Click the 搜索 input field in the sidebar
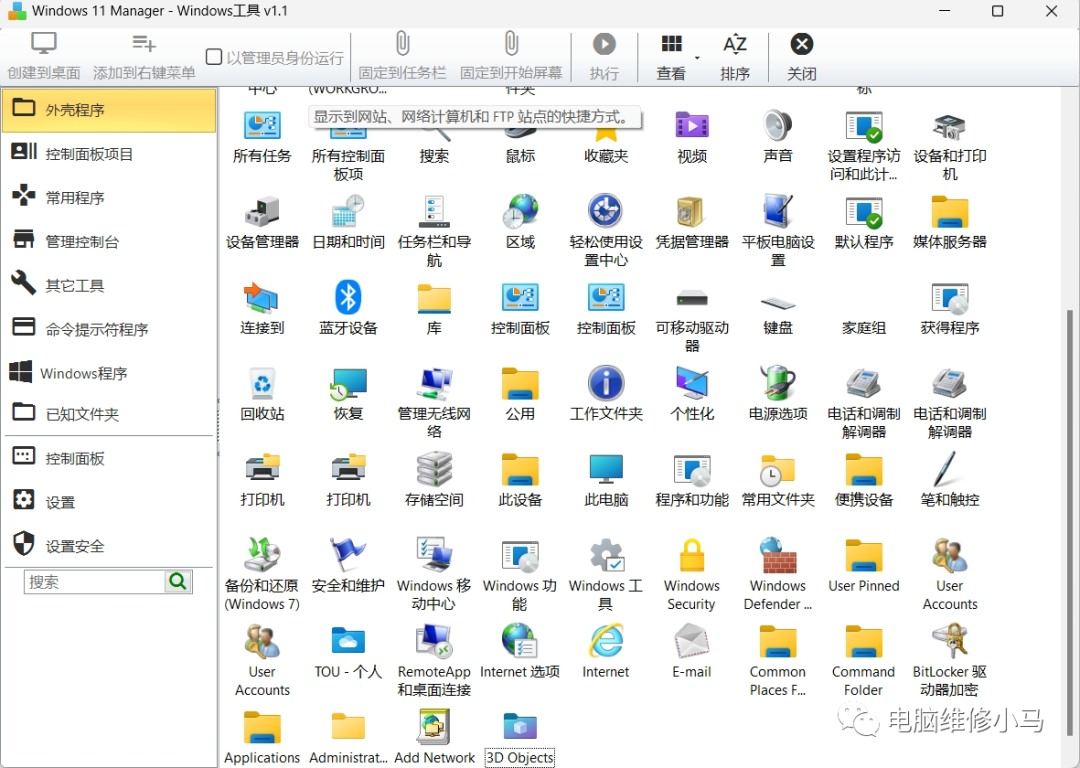 pyautogui.click(x=94, y=582)
